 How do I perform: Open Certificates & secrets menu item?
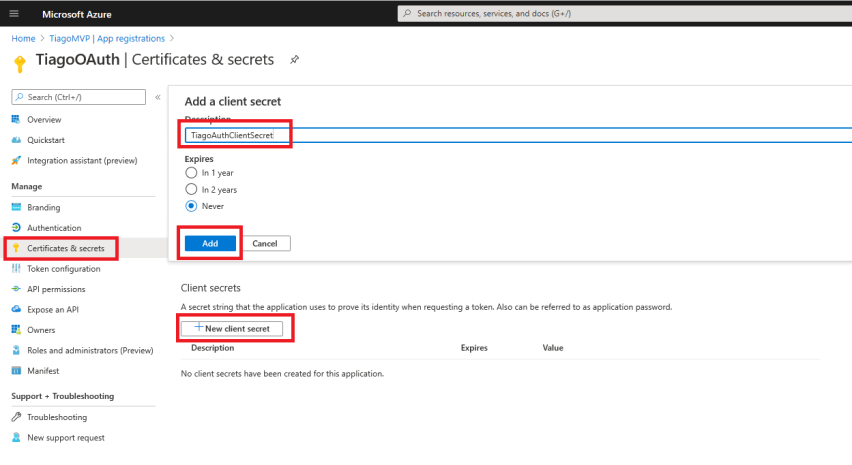click(65, 248)
